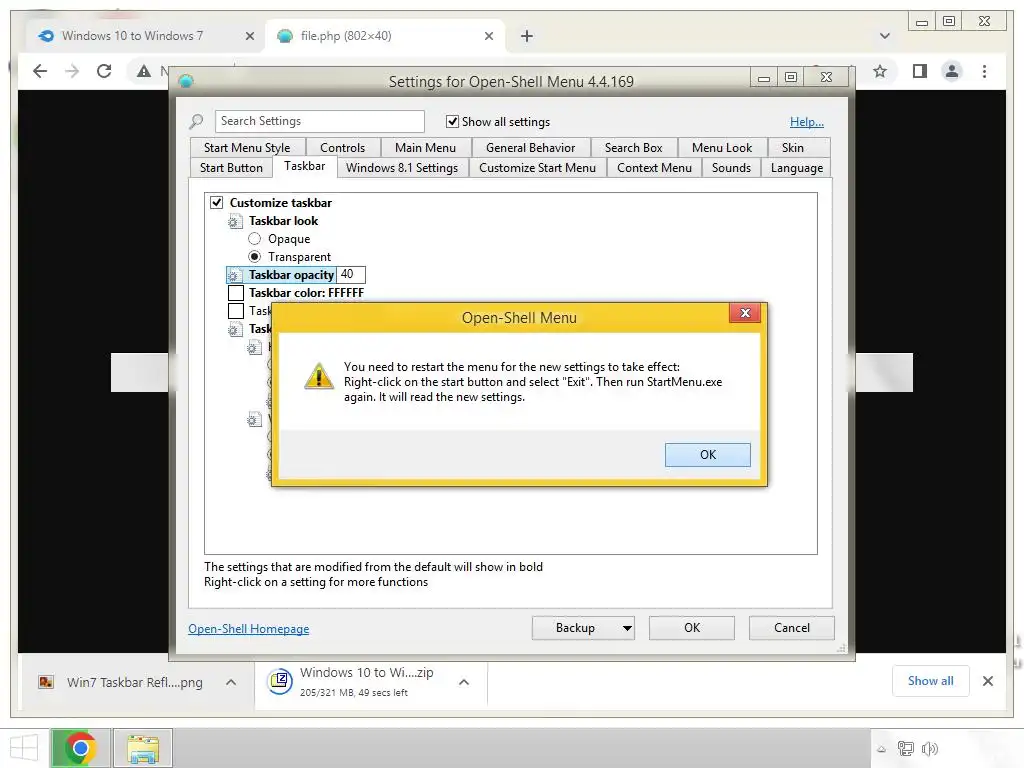Click the network icon in system tray
Viewport: 1024px width, 768px height.
[905, 748]
